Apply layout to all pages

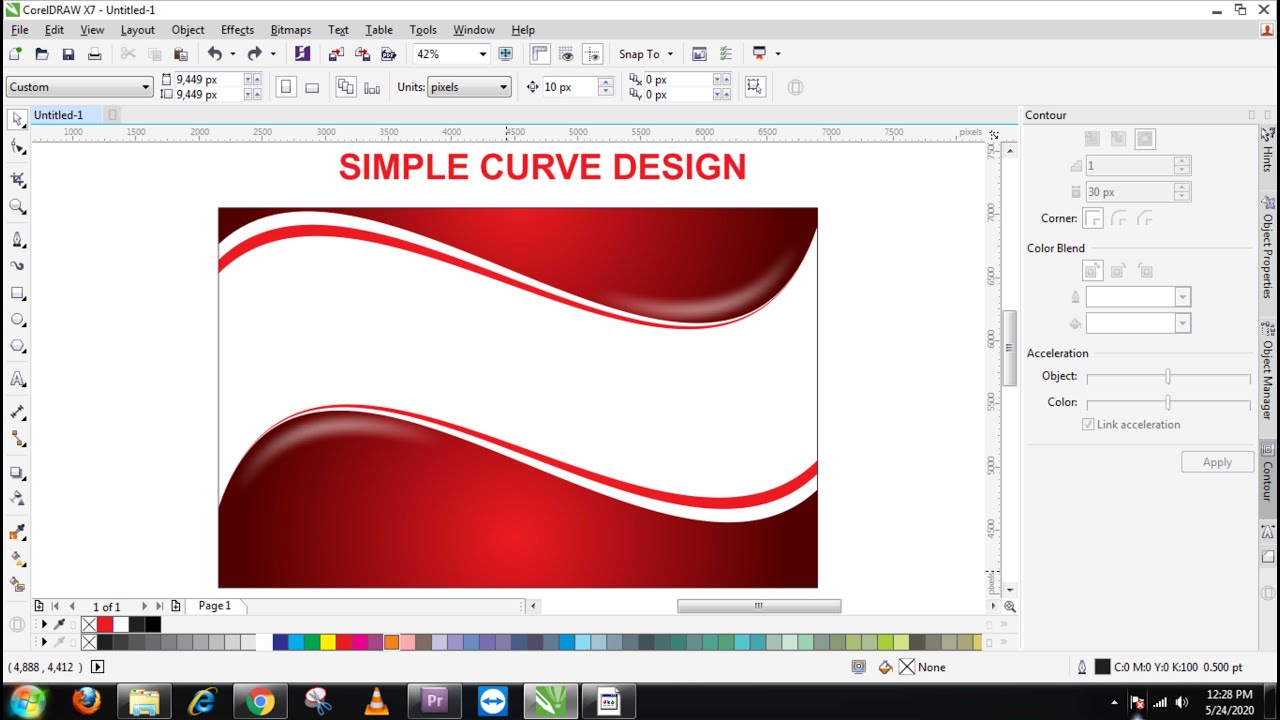tap(345, 87)
